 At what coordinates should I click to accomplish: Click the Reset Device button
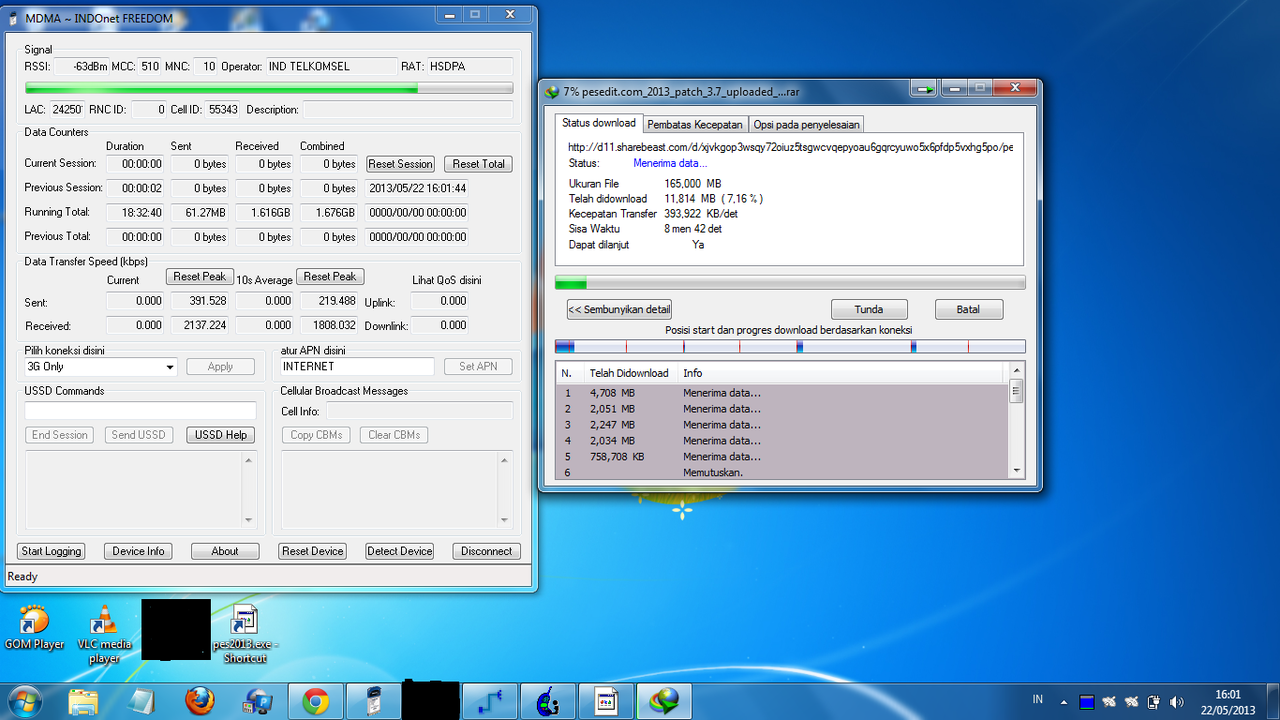pyautogui.click(x=313, y=551)
